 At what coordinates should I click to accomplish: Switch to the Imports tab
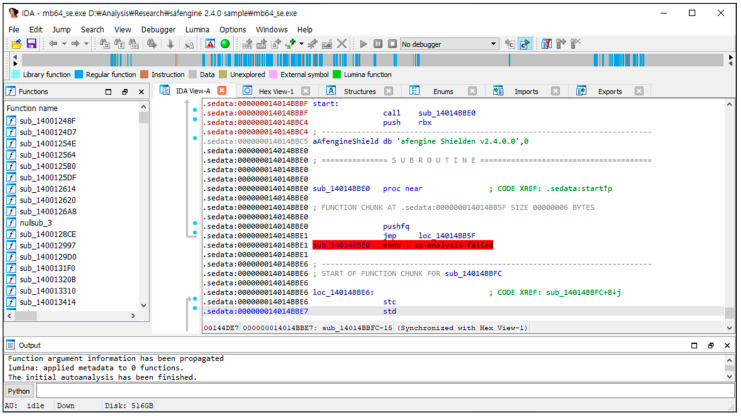click(x=526, y=91)
